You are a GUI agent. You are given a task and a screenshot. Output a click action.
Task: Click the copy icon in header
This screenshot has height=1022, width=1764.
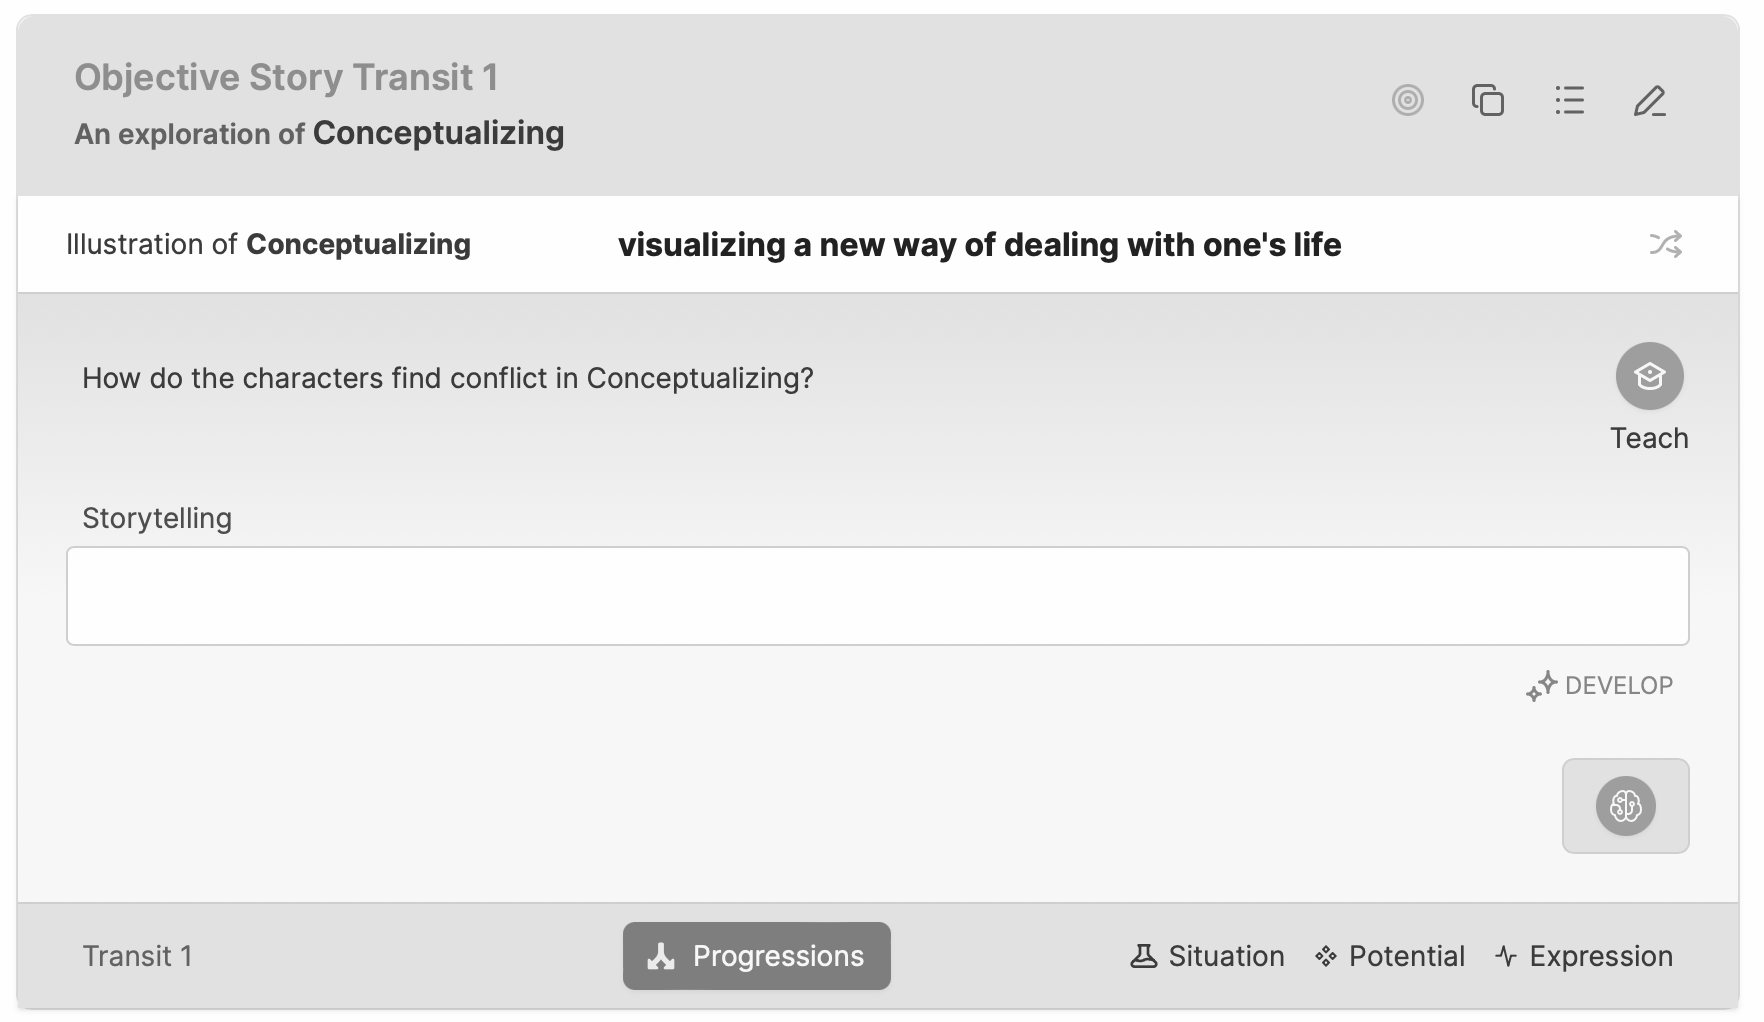1488,100
